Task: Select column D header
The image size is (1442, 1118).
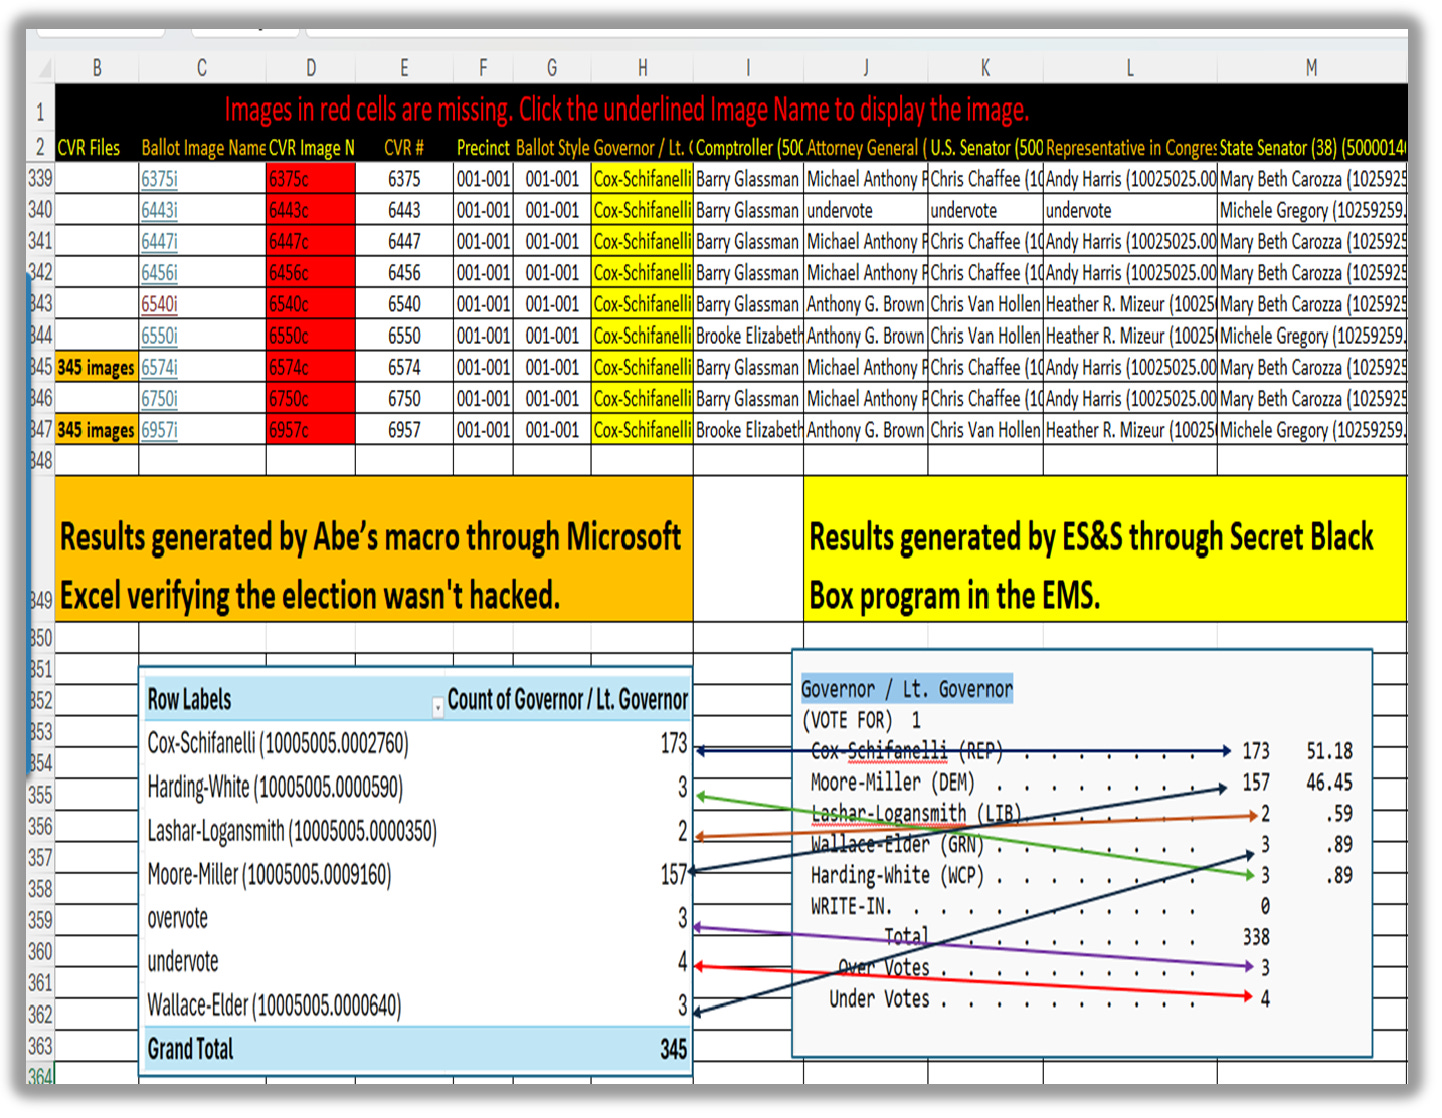Action: click(311, 68)
